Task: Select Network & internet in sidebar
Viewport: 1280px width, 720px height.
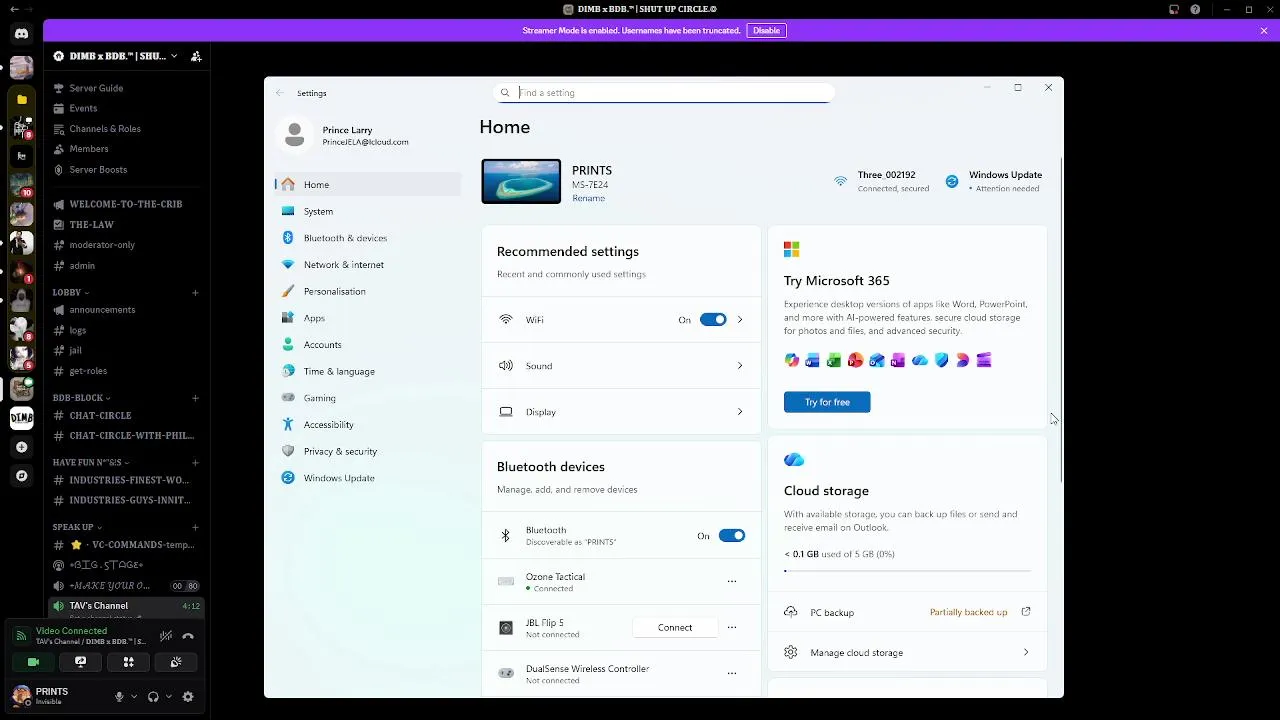Action: click(368, 265)
